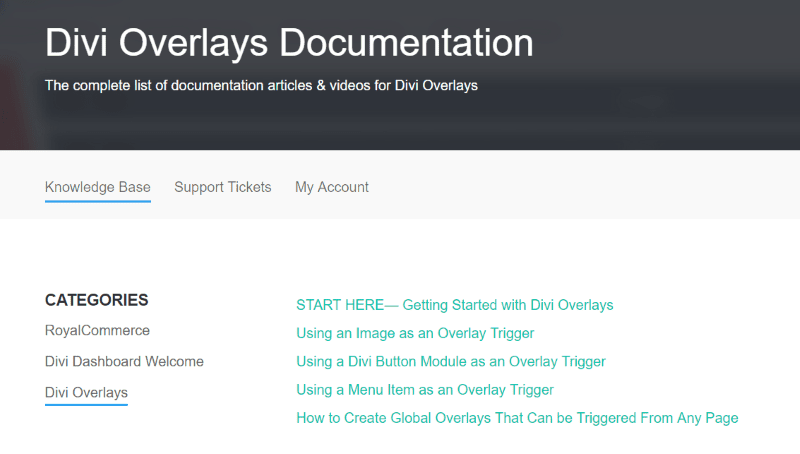Click the complete list of documentation subtitle
The width and height of the screenshot is (800, 454).
point(261,85)
